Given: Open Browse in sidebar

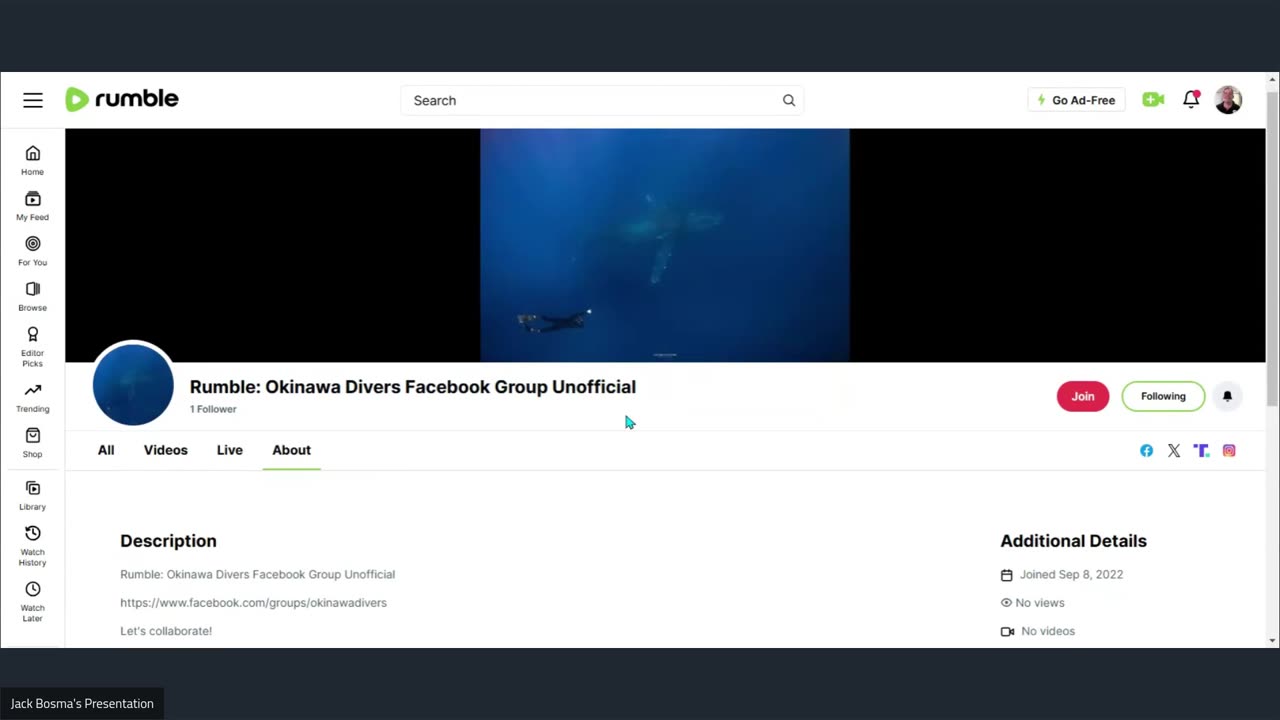Looking at the screenshot, I should pyautogui.click(x=33, y=296).
